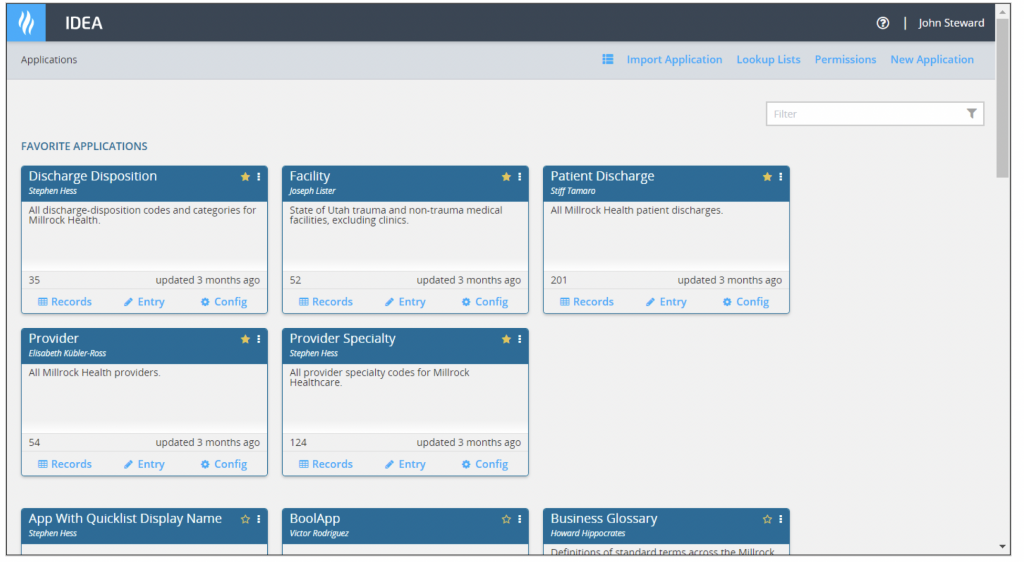Screen dimensions: 1024x562
Task: Click author name Joseph Lister
Action: pyautogui.click(x=312, y=191)
